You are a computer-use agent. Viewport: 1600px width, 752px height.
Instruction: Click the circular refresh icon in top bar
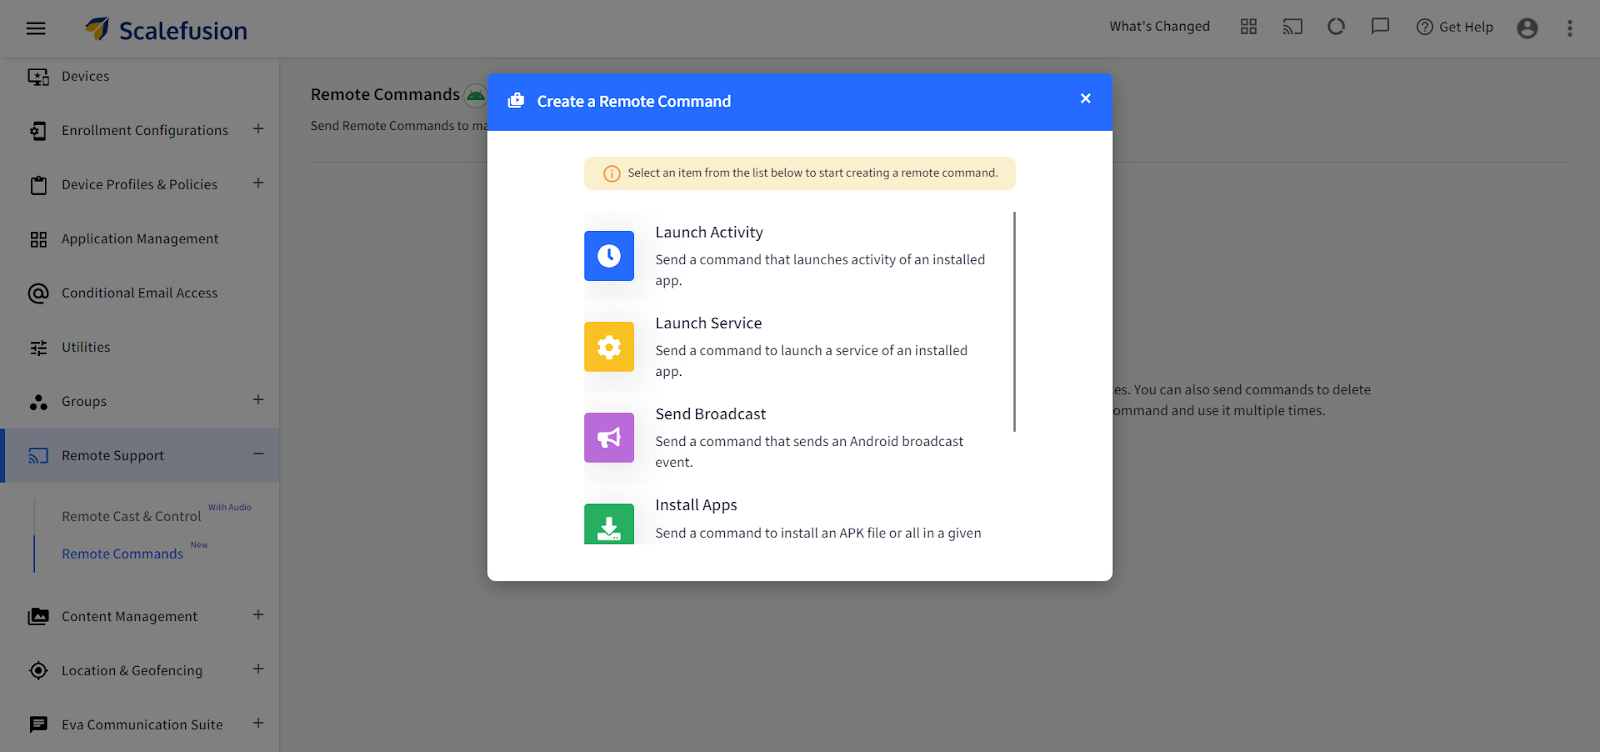click(x=1336, y=27)
